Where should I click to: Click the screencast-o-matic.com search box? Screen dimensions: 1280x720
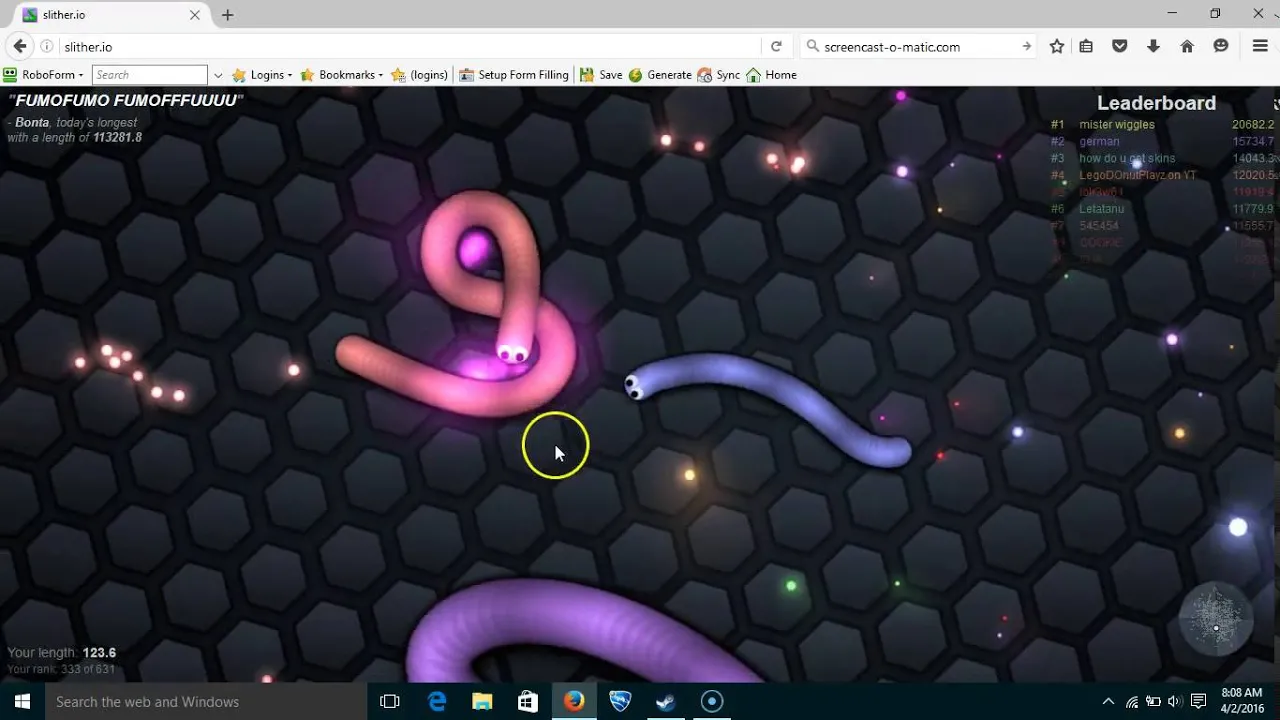click(918, 46)
